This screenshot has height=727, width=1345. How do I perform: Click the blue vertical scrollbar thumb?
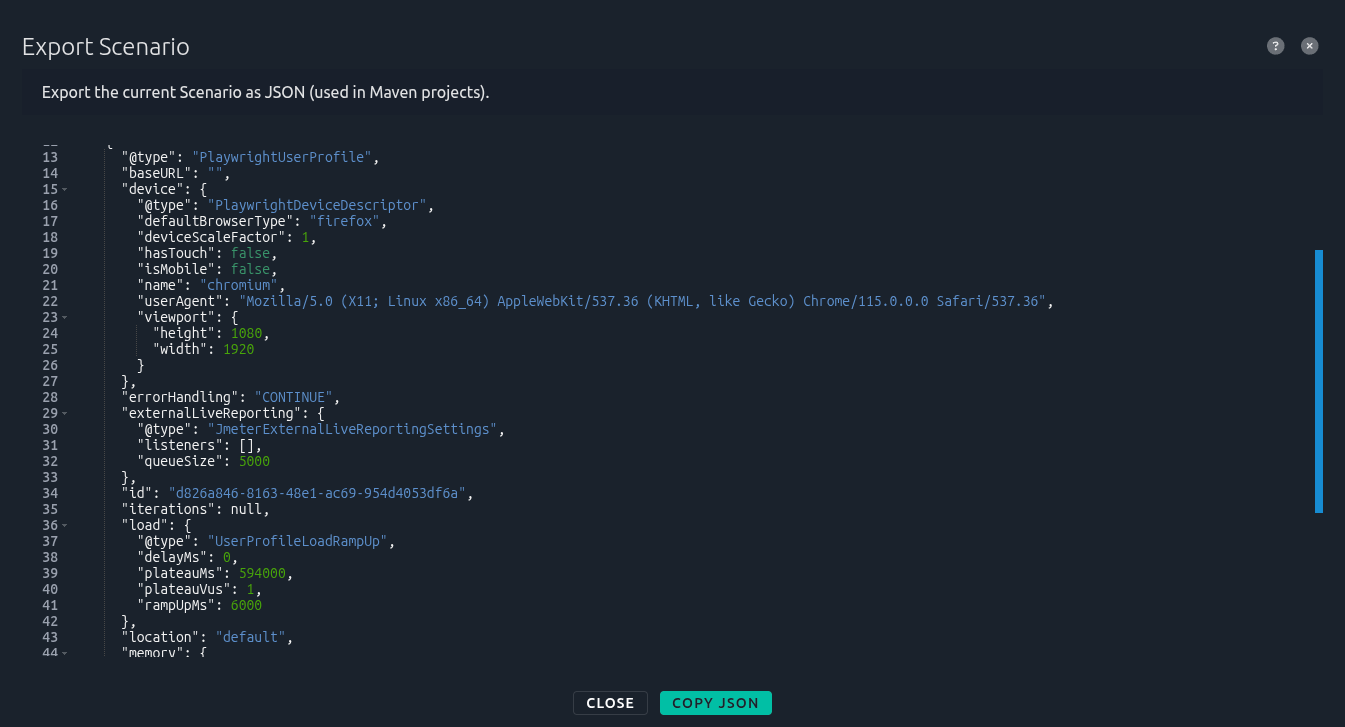click(1318, 381)
